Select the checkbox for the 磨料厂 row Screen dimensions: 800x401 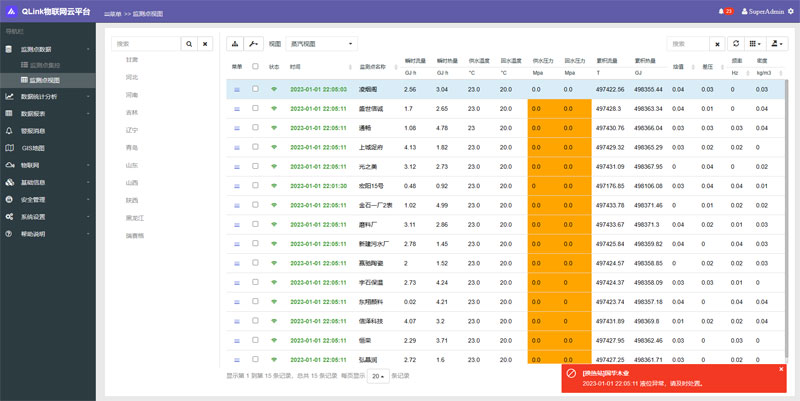point(255,224)
